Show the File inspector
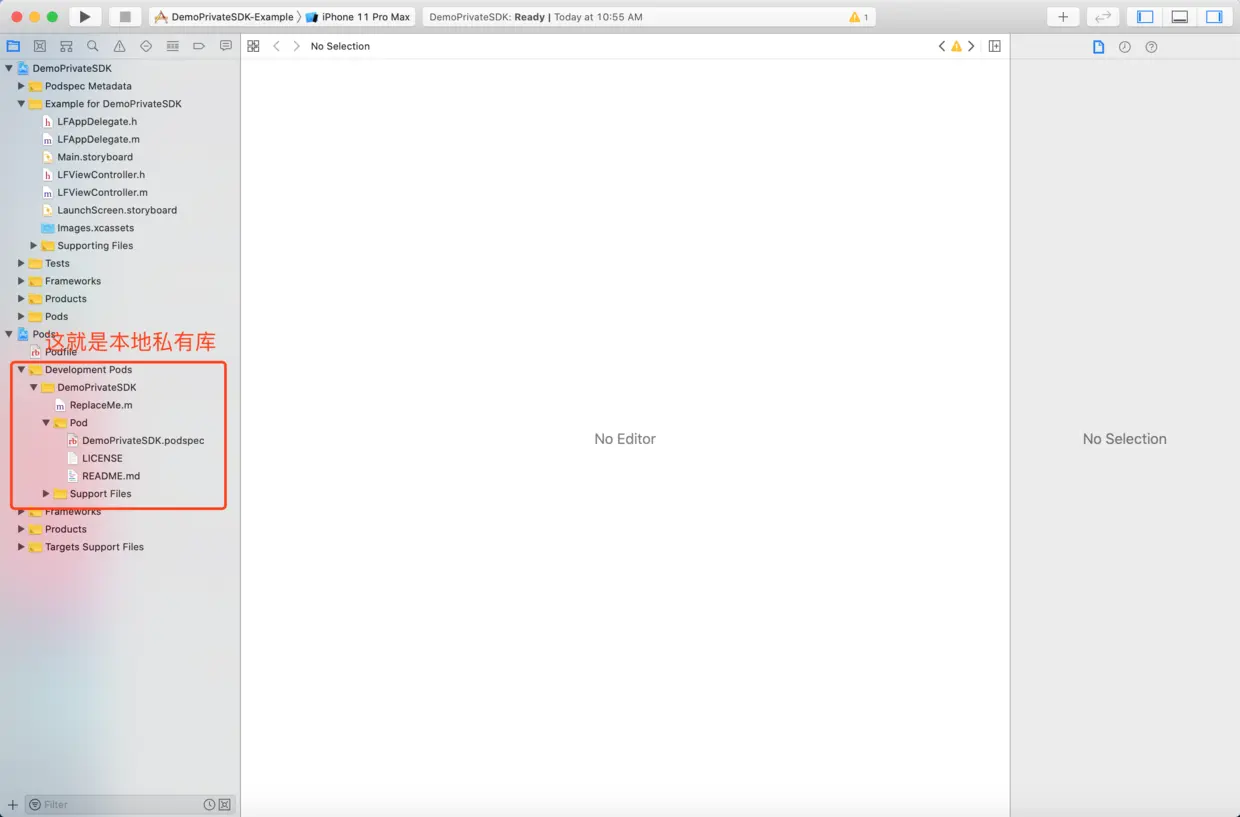The width and height of the screenshot is (1240, 817). [x=1098, y=47]
